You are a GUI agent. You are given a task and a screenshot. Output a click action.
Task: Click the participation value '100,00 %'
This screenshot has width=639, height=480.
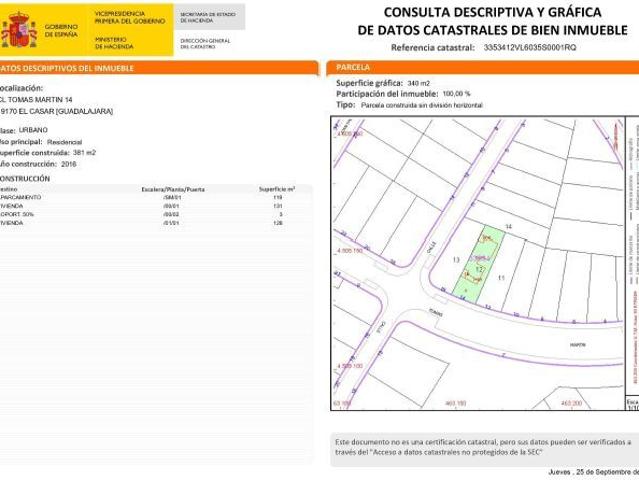456,94
